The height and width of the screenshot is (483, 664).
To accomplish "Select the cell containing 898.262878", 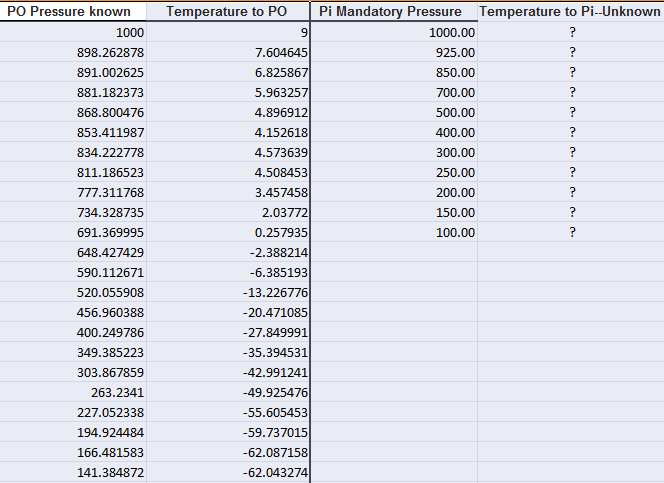I will pyautogui.click(x=110, y=52).
